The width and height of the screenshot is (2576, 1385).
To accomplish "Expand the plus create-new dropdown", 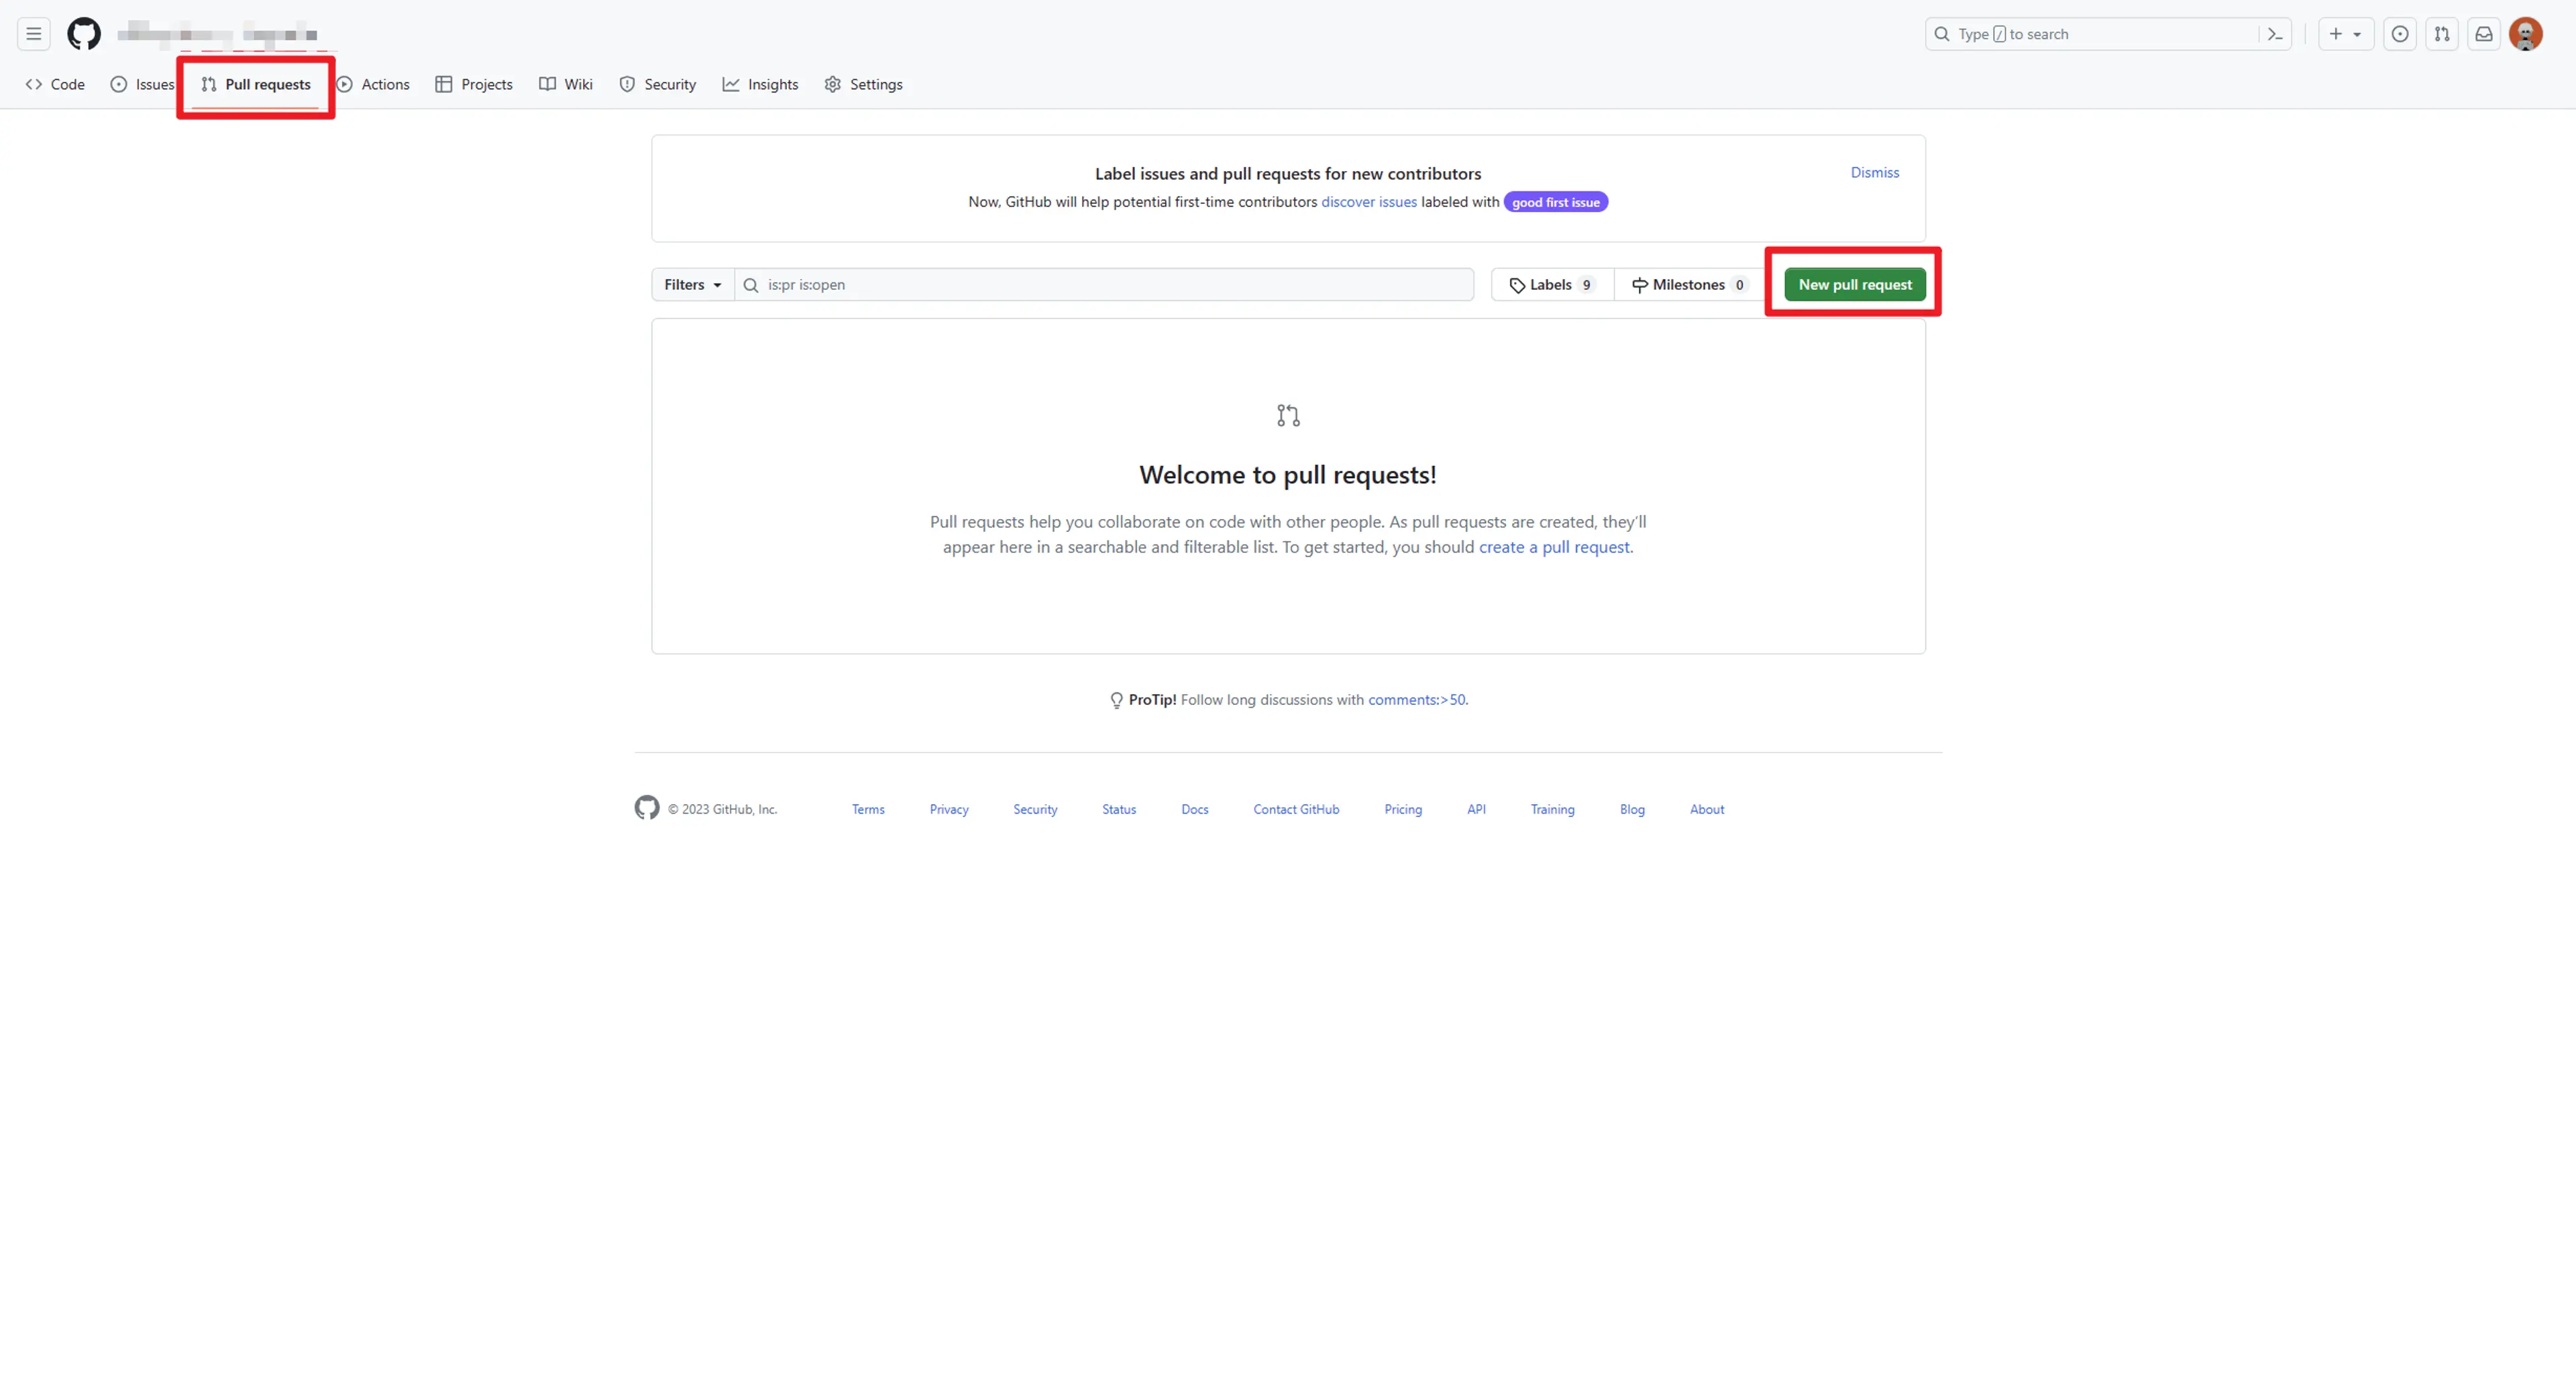I will [2345, 34].
